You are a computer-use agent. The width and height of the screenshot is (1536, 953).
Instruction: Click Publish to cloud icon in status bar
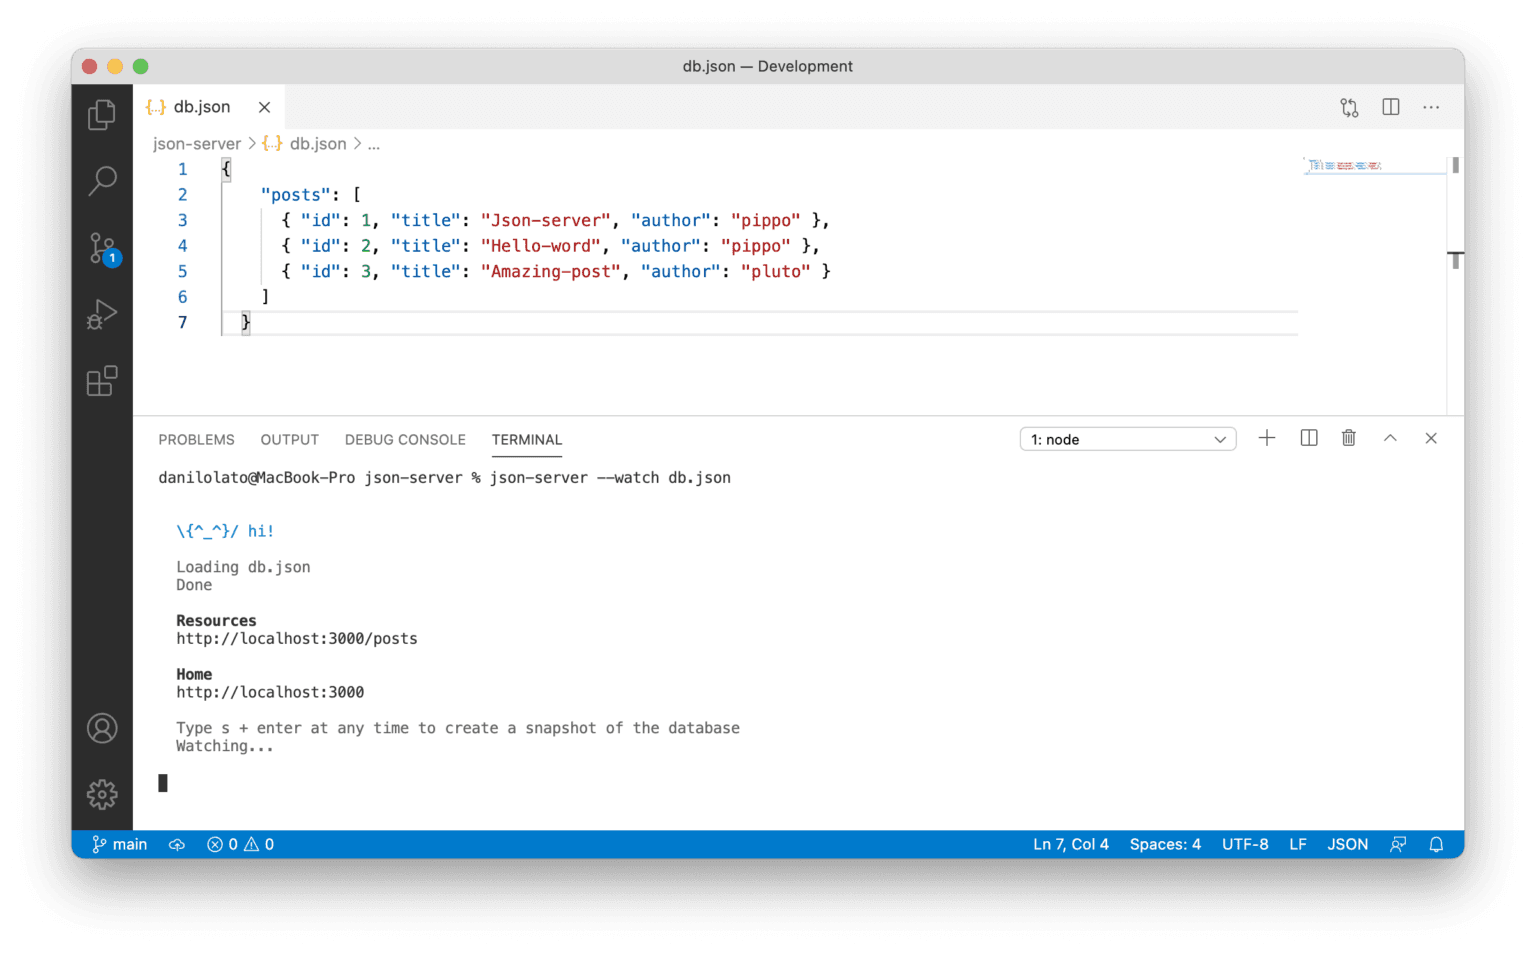coord(177,845)
